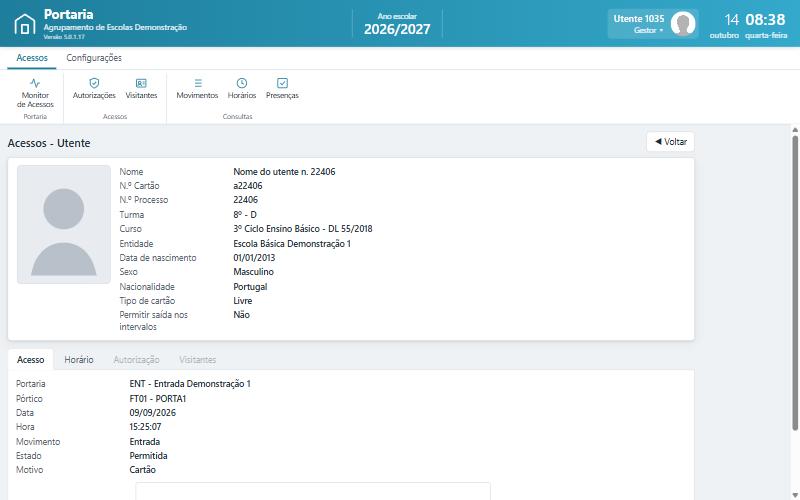Select the Acesso detail tab
This screenshot has height=500, width=800.
(31, 360)
